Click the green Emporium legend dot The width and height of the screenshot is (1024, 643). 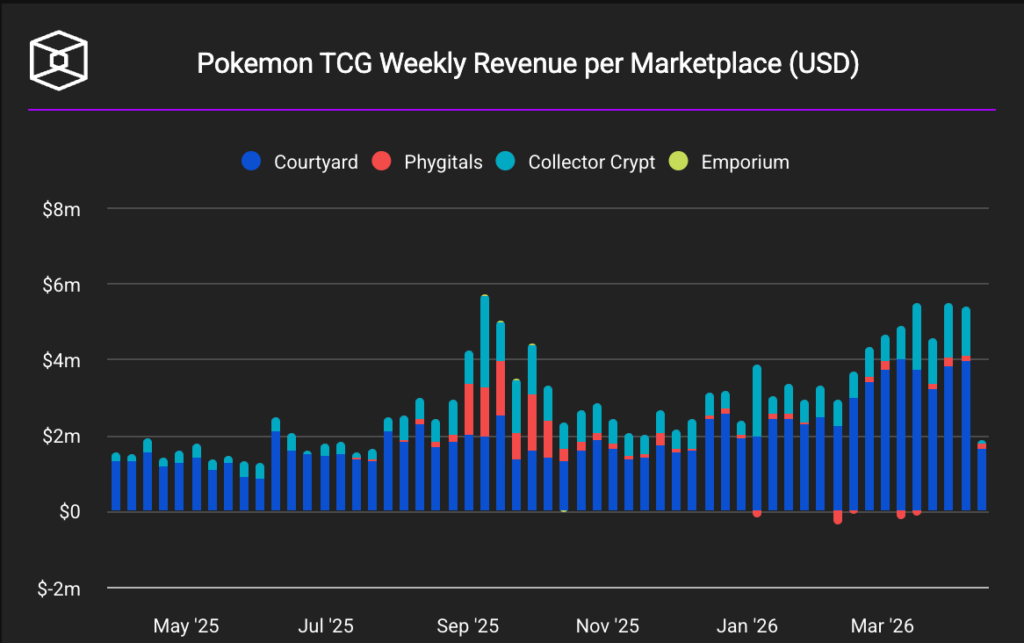pos(679,162)
